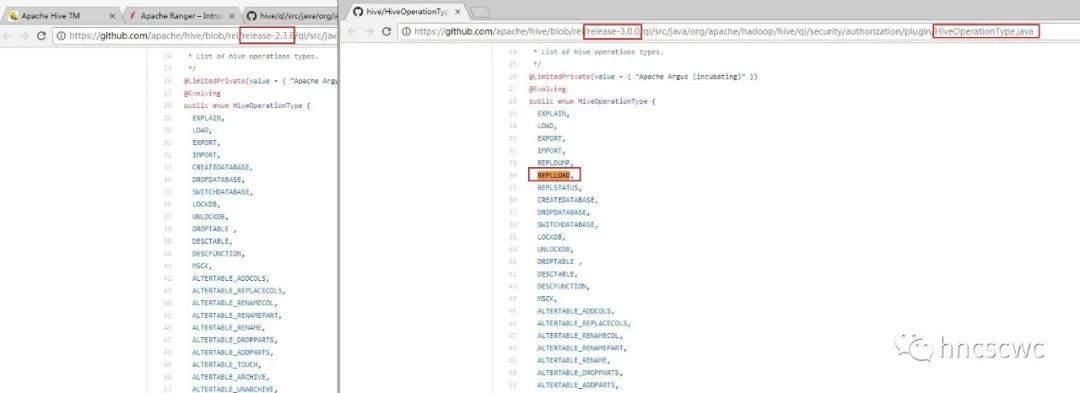The width and height of the screenshot is (1080, 393).
Task: Click the LOAD line in the left window
Action: (x=202, y=130)
